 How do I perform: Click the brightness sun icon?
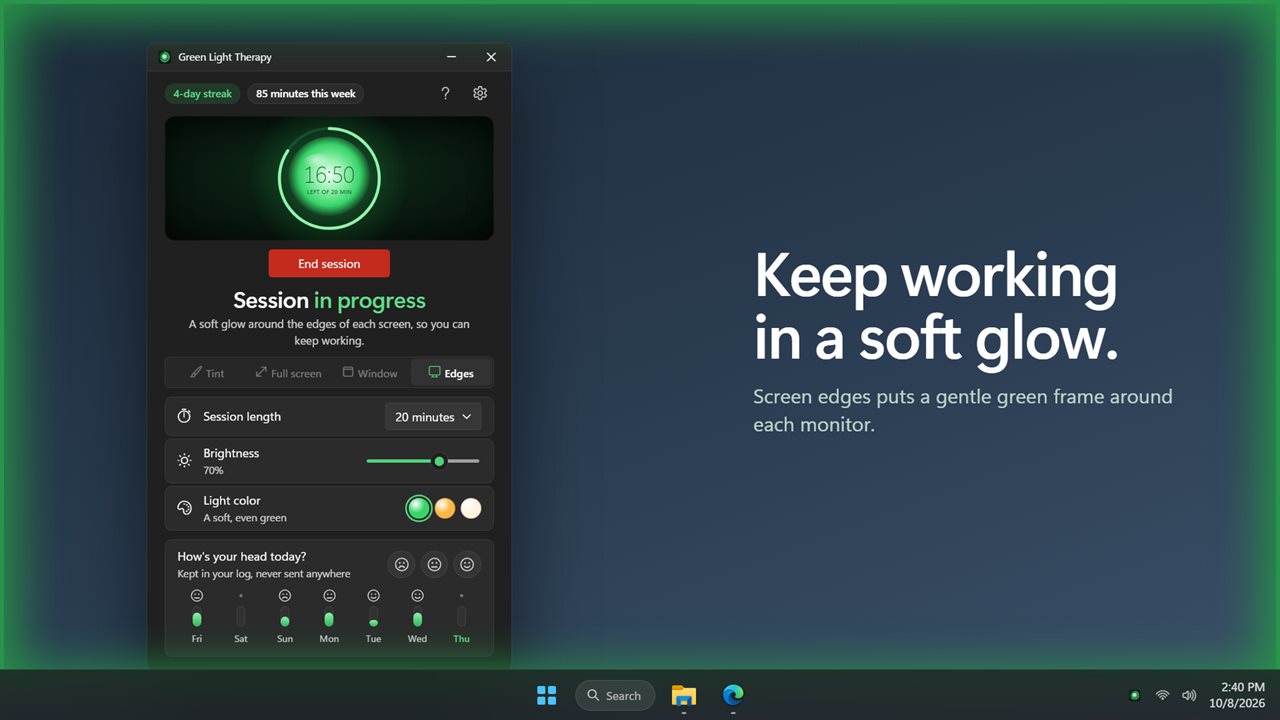pyautogui.click(x=184, y=461)
